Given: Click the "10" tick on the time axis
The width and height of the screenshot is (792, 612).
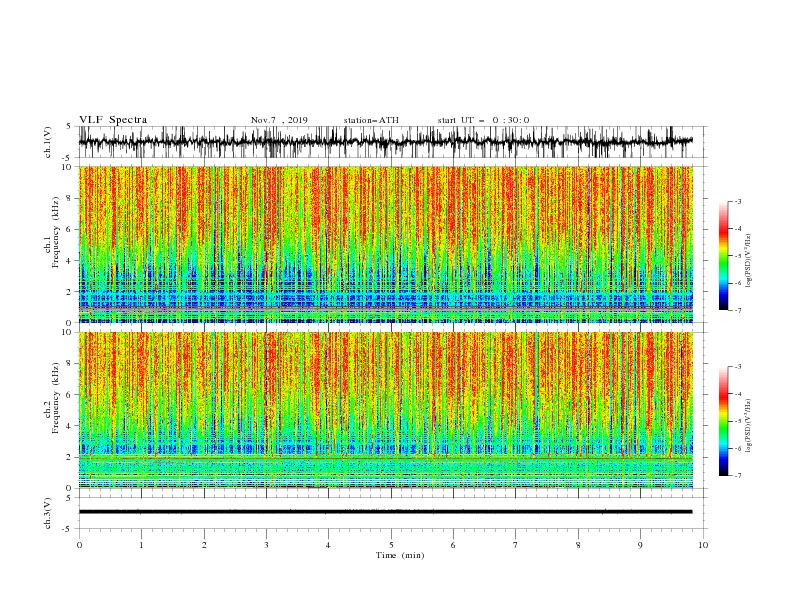Looking at the screenshot, I should click(703, 545).
